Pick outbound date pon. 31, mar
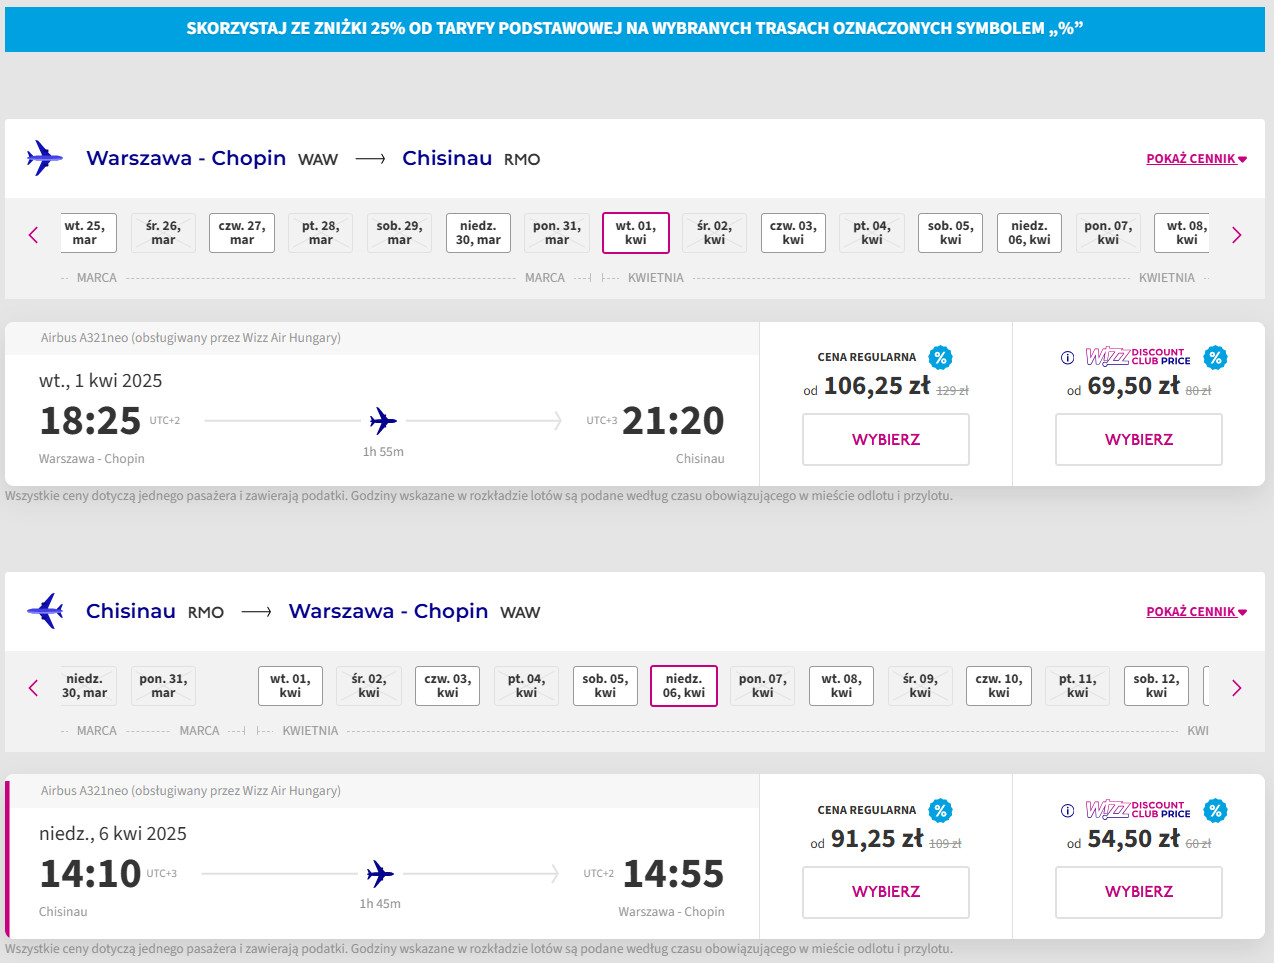This screenshot has width=1274, height=963. pyautogui.click(x=557, y=233)
